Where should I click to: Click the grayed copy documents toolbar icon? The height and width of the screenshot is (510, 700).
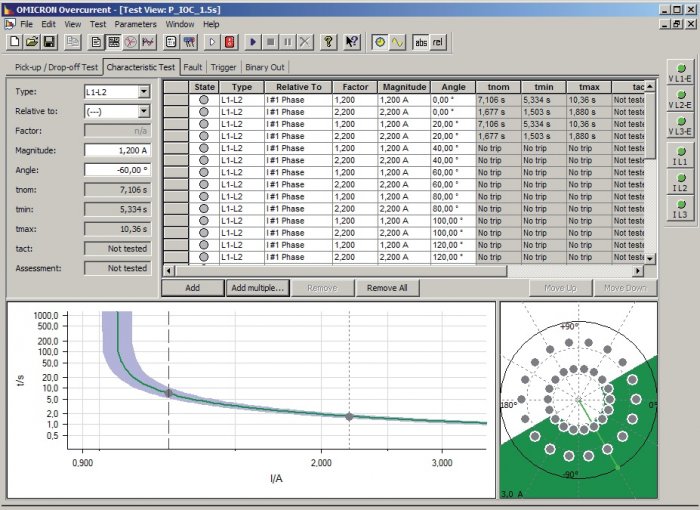pos(72,42)
